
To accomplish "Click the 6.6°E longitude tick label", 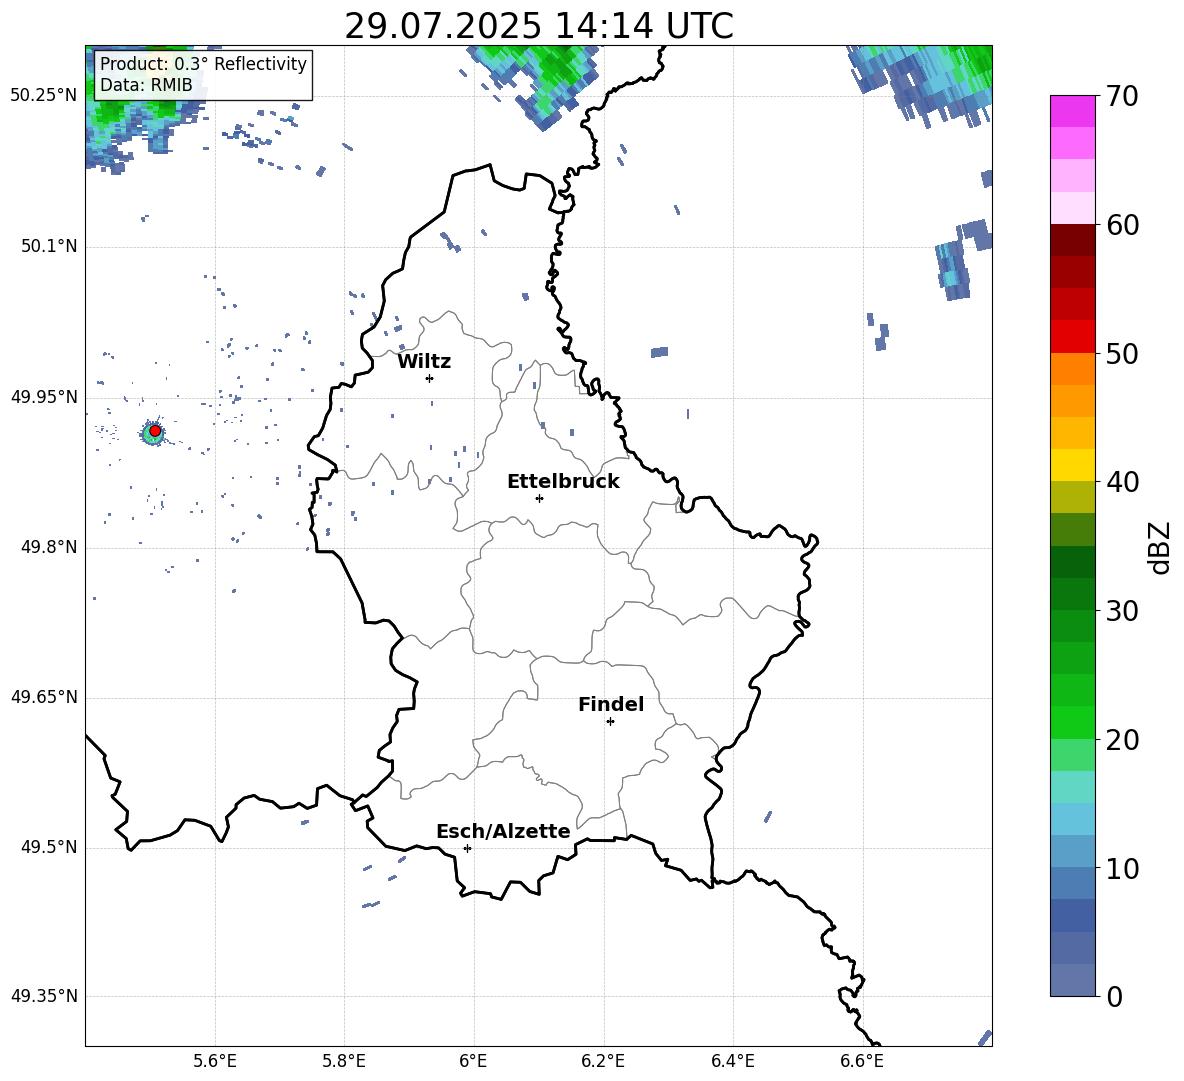I will pyautogui.click(x=862, y=1061).
